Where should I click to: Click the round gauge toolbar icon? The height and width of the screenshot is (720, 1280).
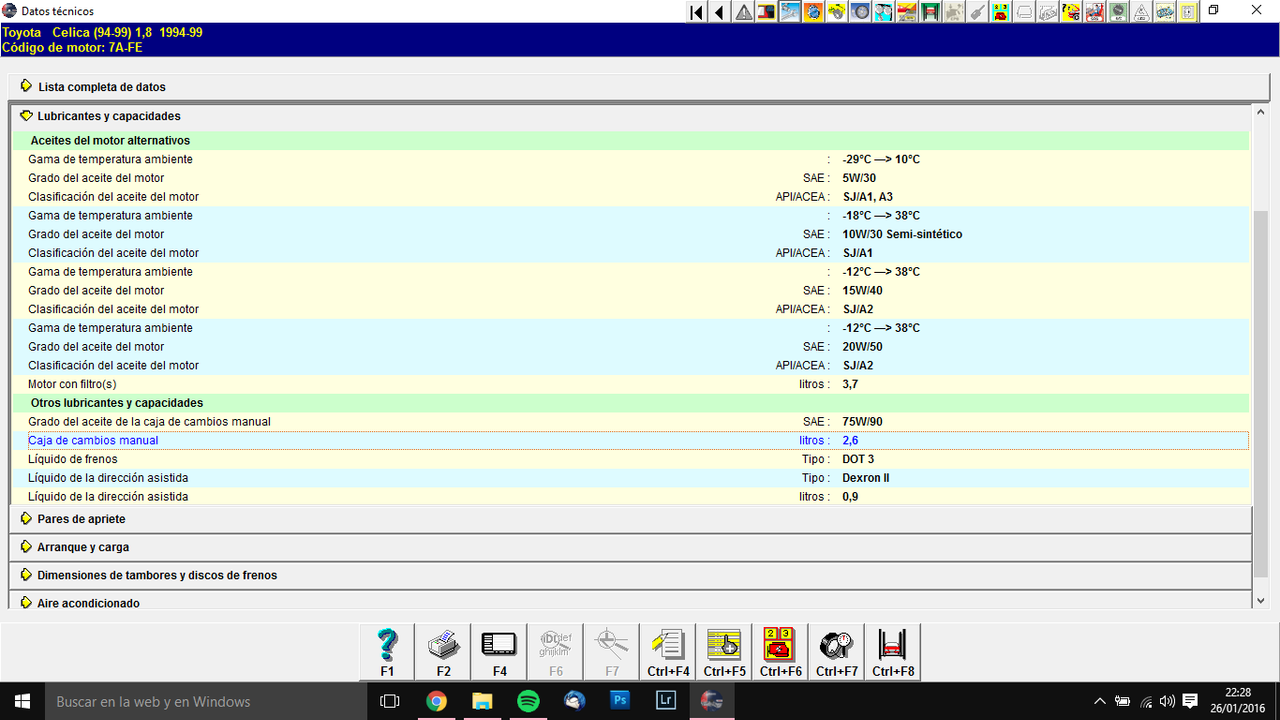(1117, 12)
